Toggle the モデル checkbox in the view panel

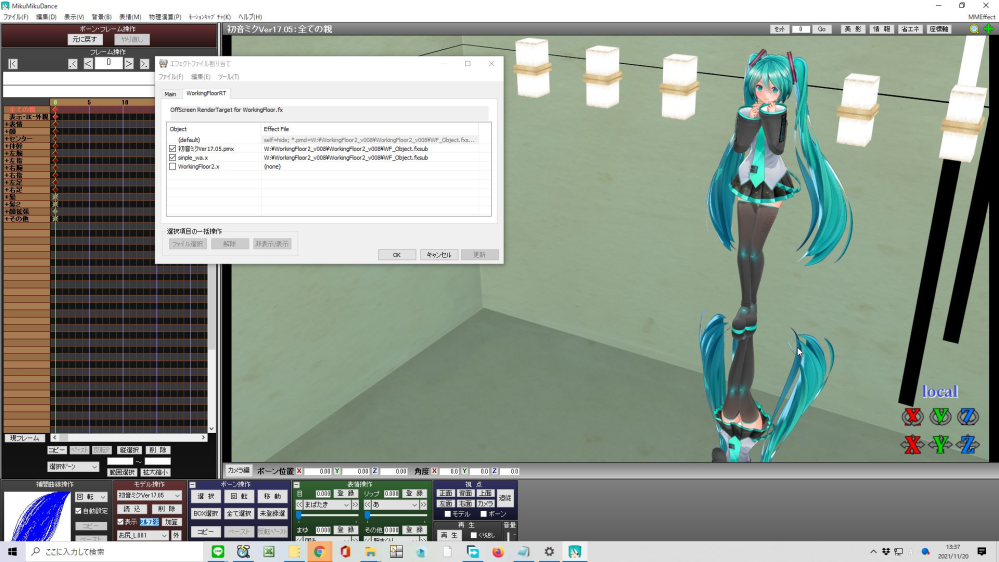click(x=447, y=514)
